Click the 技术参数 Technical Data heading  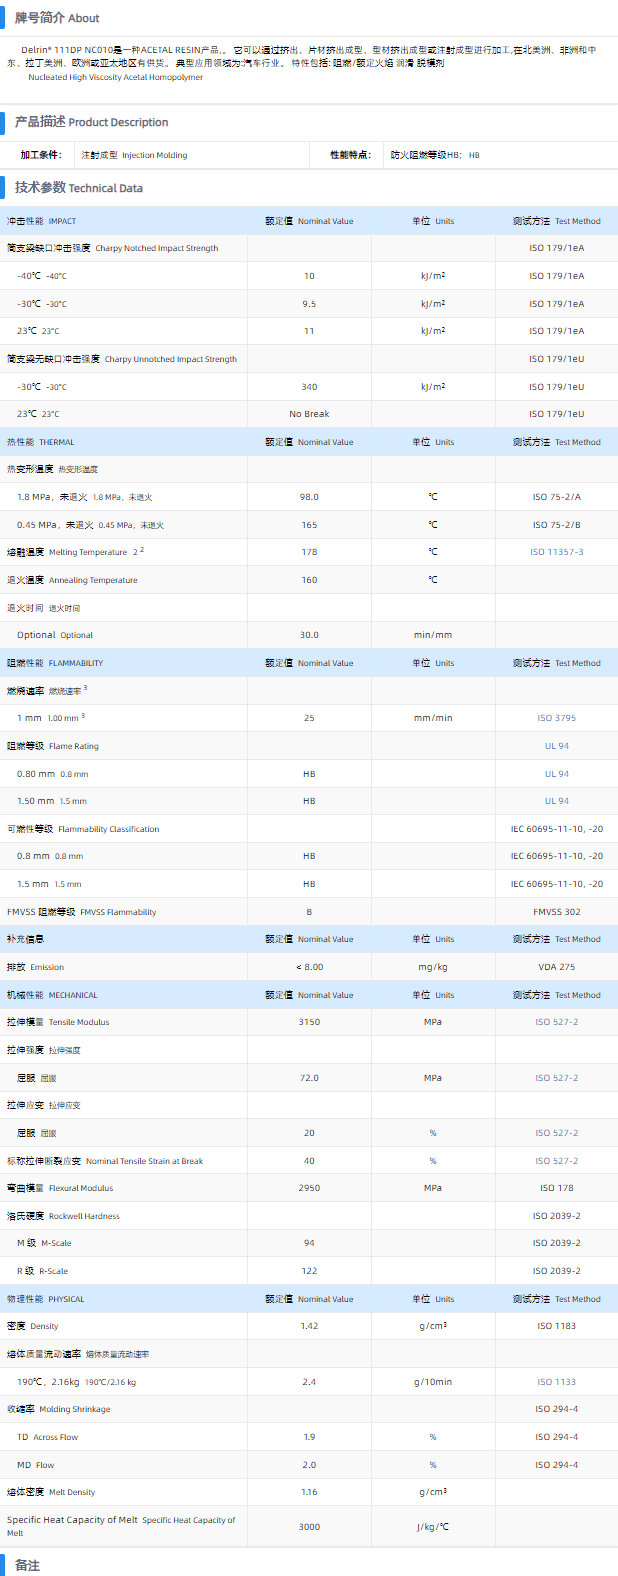tap(78, 188)
